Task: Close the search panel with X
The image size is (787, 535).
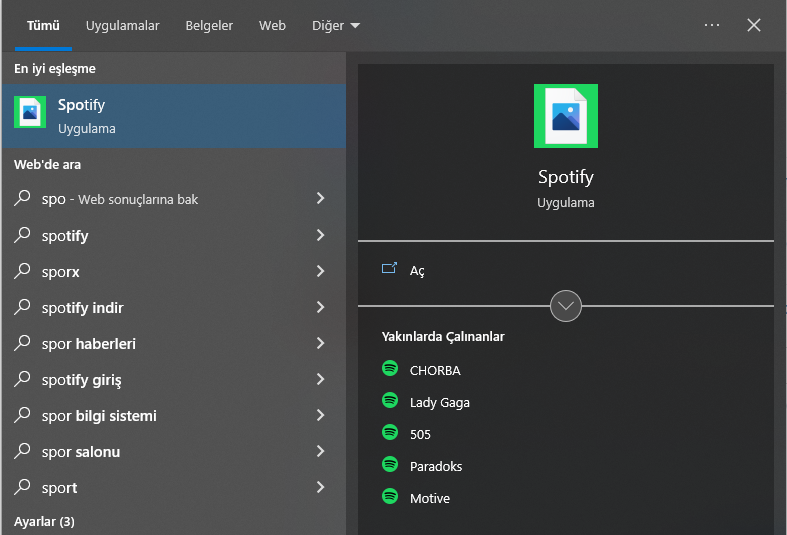Action: coord(754,25)
